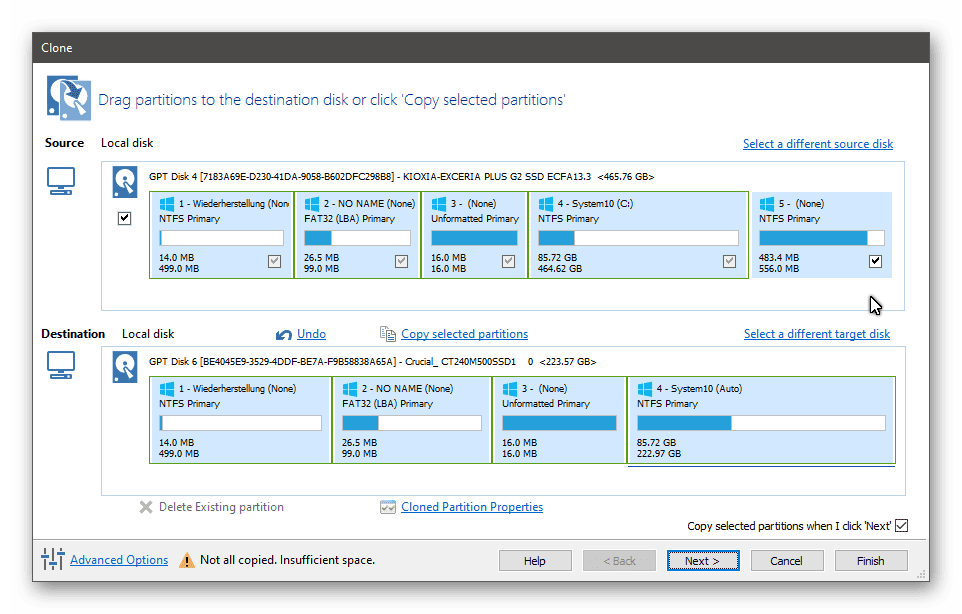The height and width of the screenshot is (614, 962).
Task: Click the Advanced Options sliders icon
Action: (x=53, y=558)
